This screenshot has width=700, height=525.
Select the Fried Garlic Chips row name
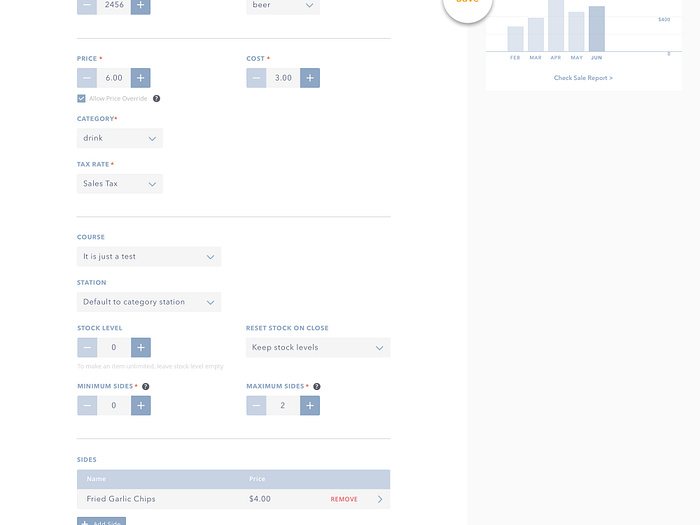pos(121,499)
